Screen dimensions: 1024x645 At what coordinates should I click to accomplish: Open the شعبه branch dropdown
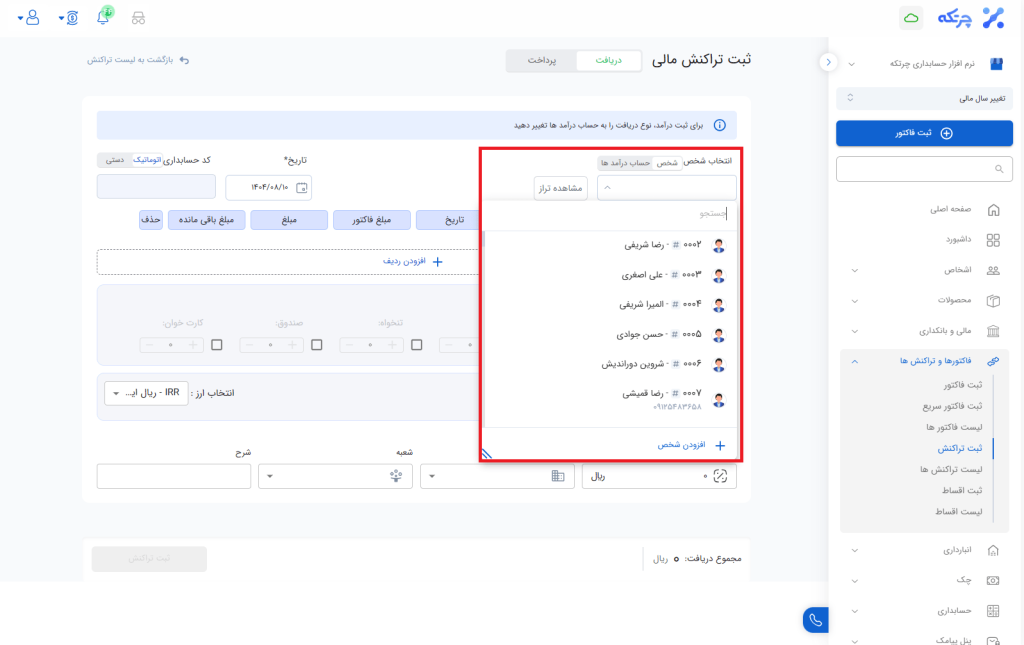tap(336, 477)
